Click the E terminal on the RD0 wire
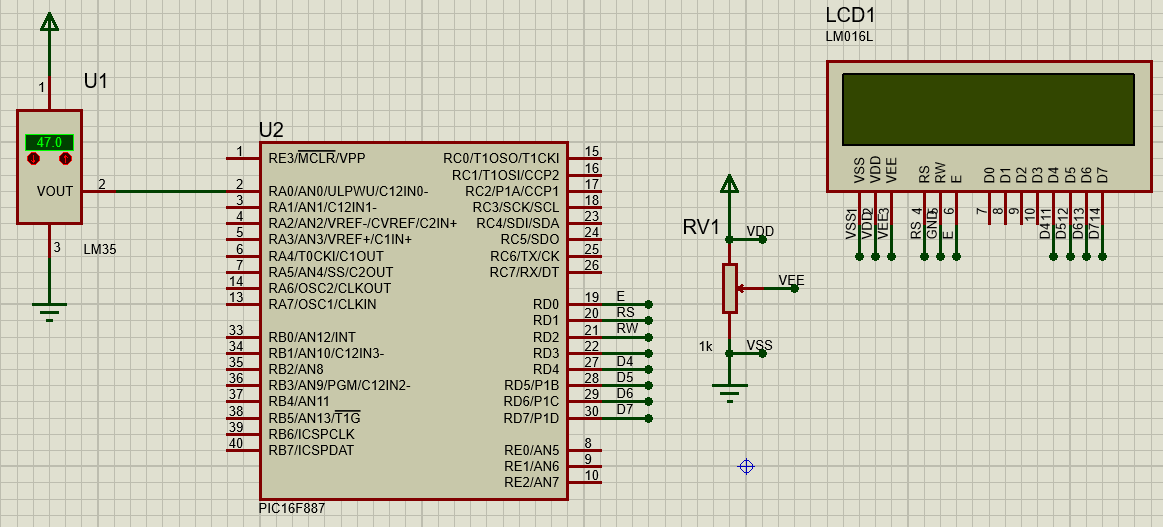Image resolution: width=1163 pixels, height=527 pixels. (x=649, y=304)
